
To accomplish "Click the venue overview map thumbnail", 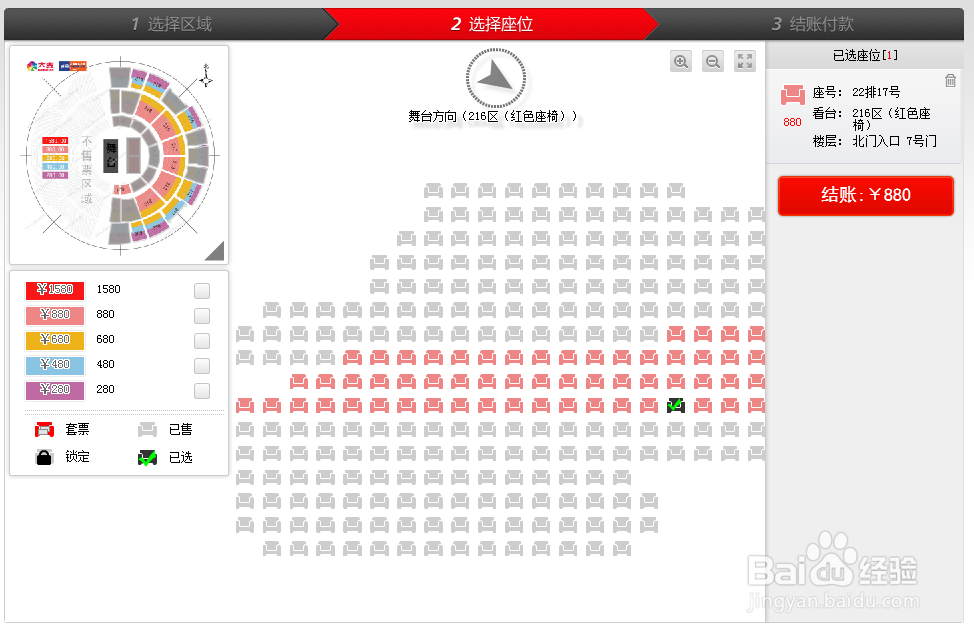I will point(119,155).
